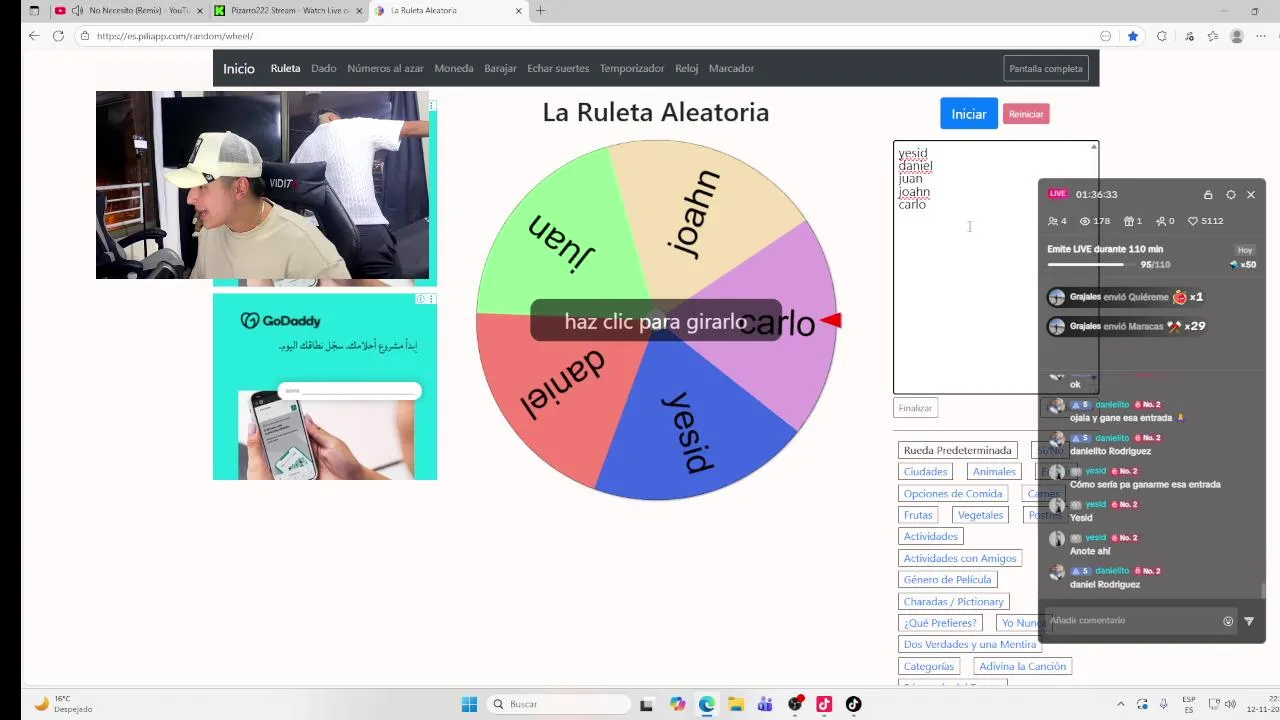The height and width of the screenshot is (720, 1280).
Task: Click the chat filter icon
Action: click(x=1249, y=621)
